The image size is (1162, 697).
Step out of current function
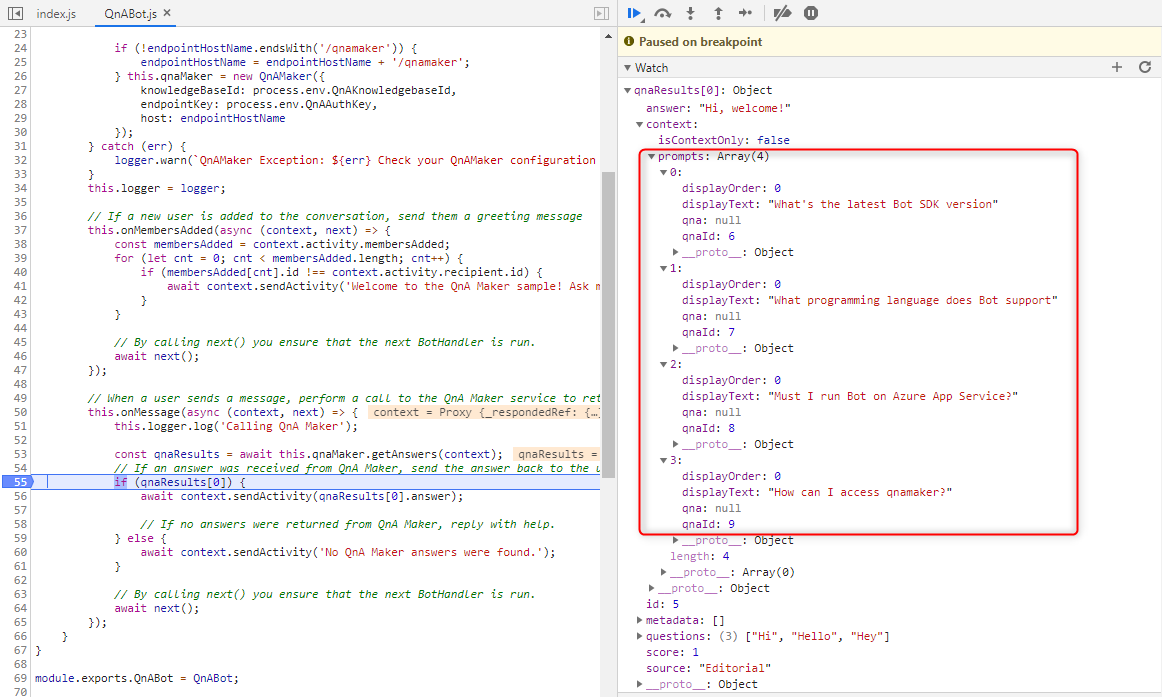[x=717, y=13]
